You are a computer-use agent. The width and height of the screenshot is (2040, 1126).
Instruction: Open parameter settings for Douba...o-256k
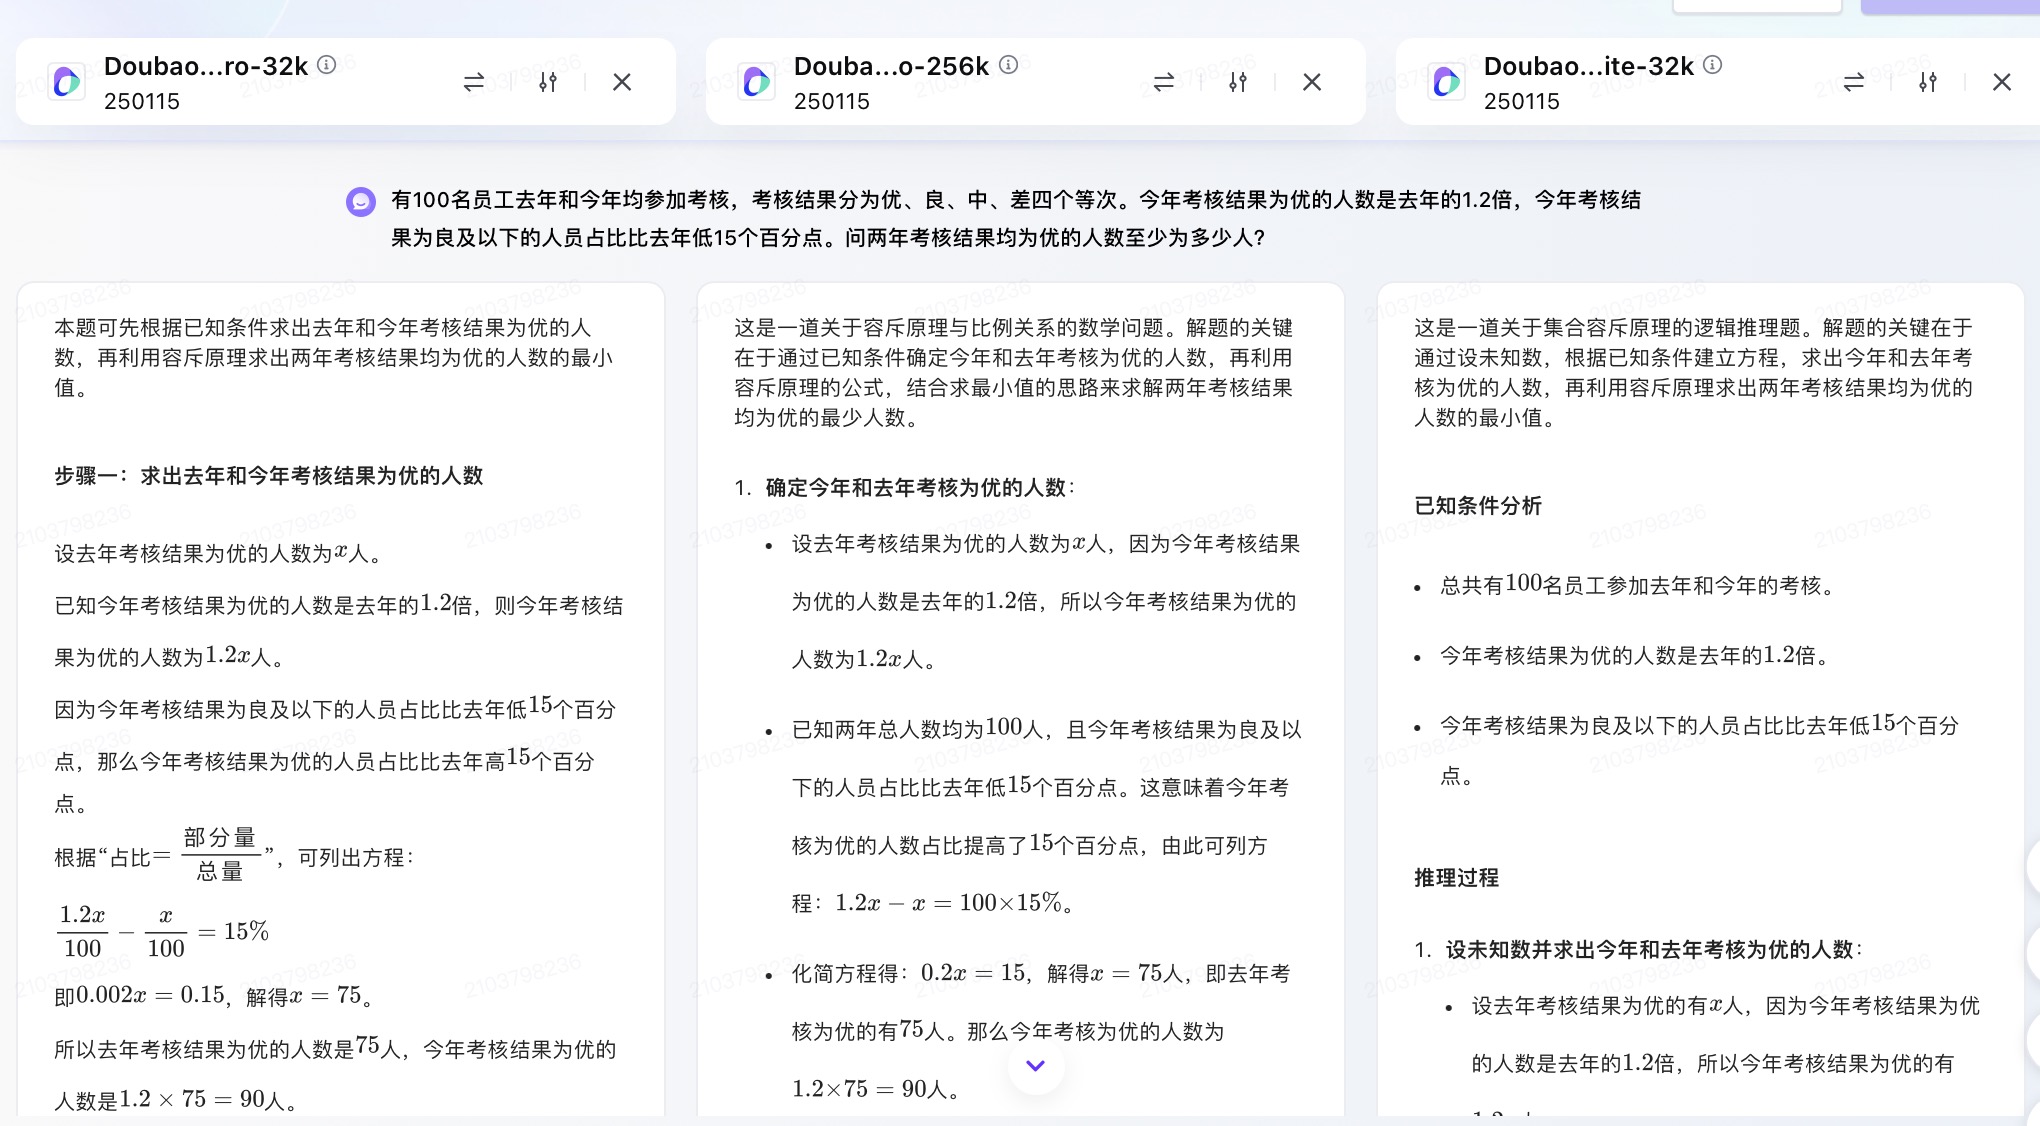(x=1238, y=82)
